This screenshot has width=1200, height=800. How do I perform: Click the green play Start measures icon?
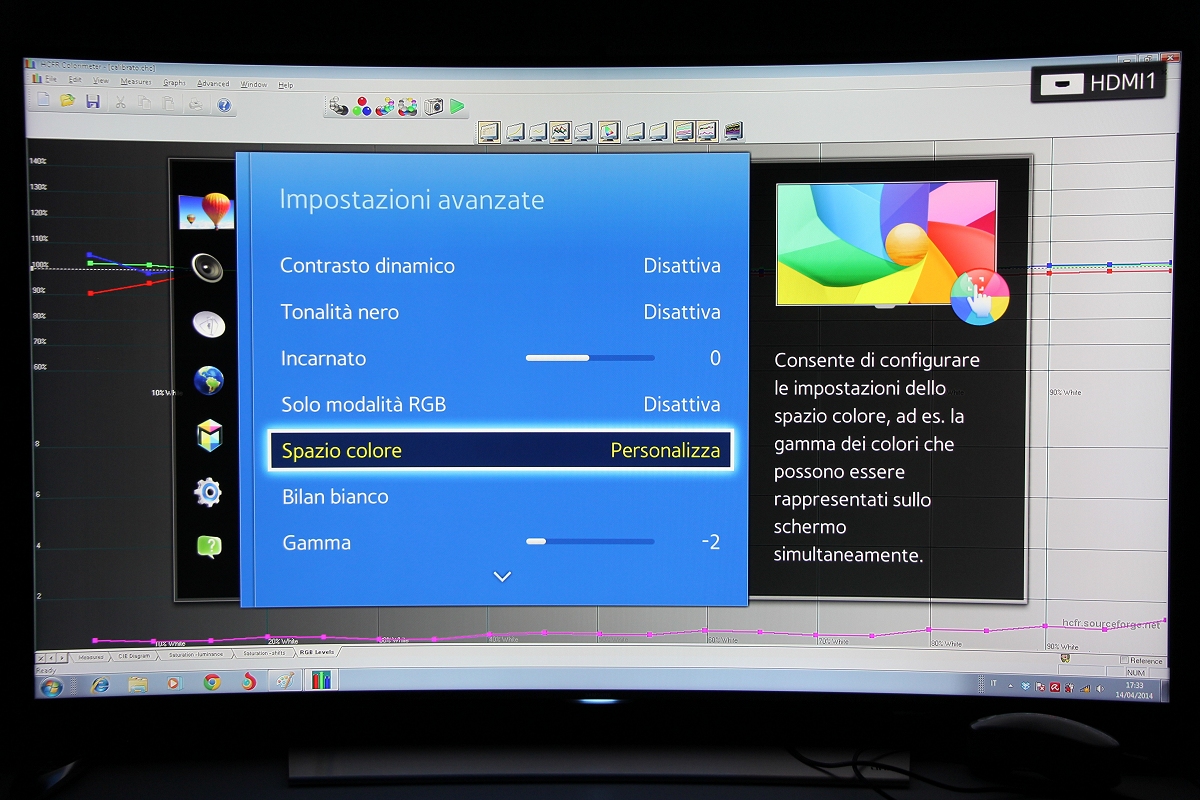click(x=457, y=106)
